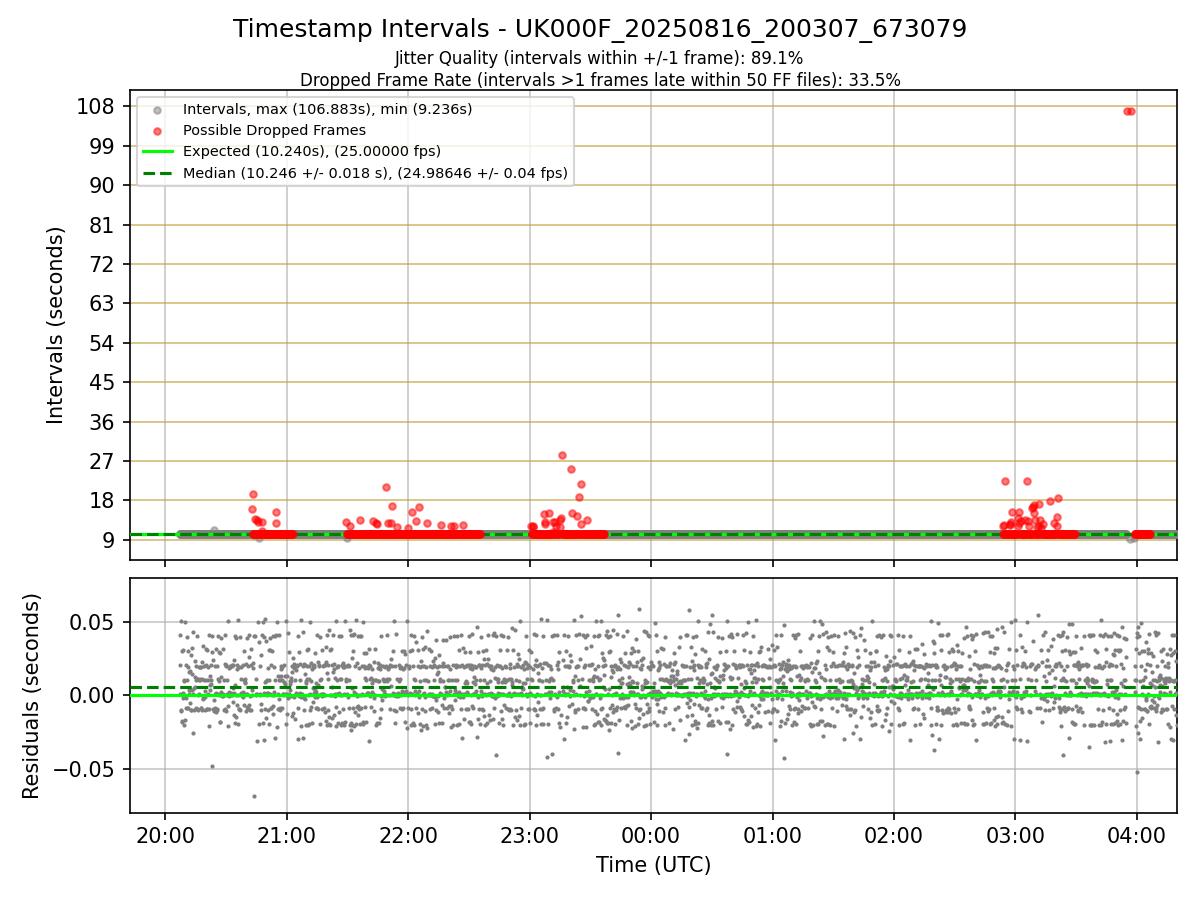Click the 04:00 time tick label
Viewport: 1200px width, 900px height.
point(1137,833)
